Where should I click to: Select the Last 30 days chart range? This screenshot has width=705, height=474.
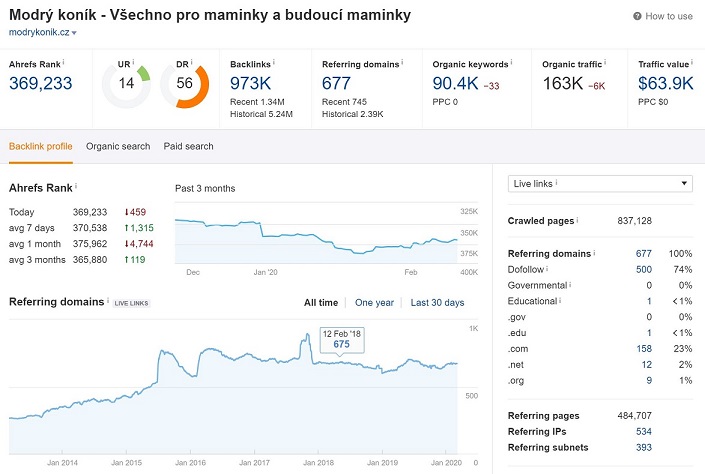tap(437, 303)
